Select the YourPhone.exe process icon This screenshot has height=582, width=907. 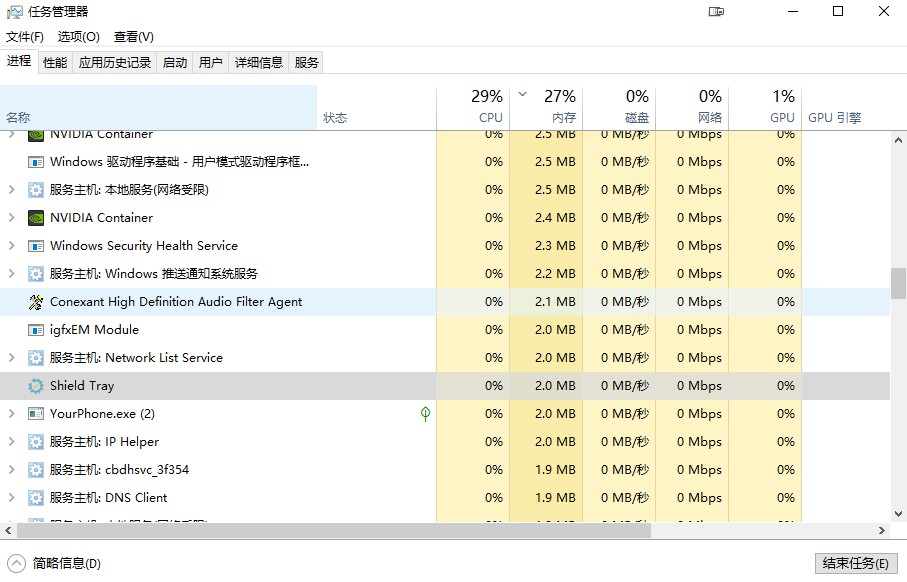coord(34,413)
